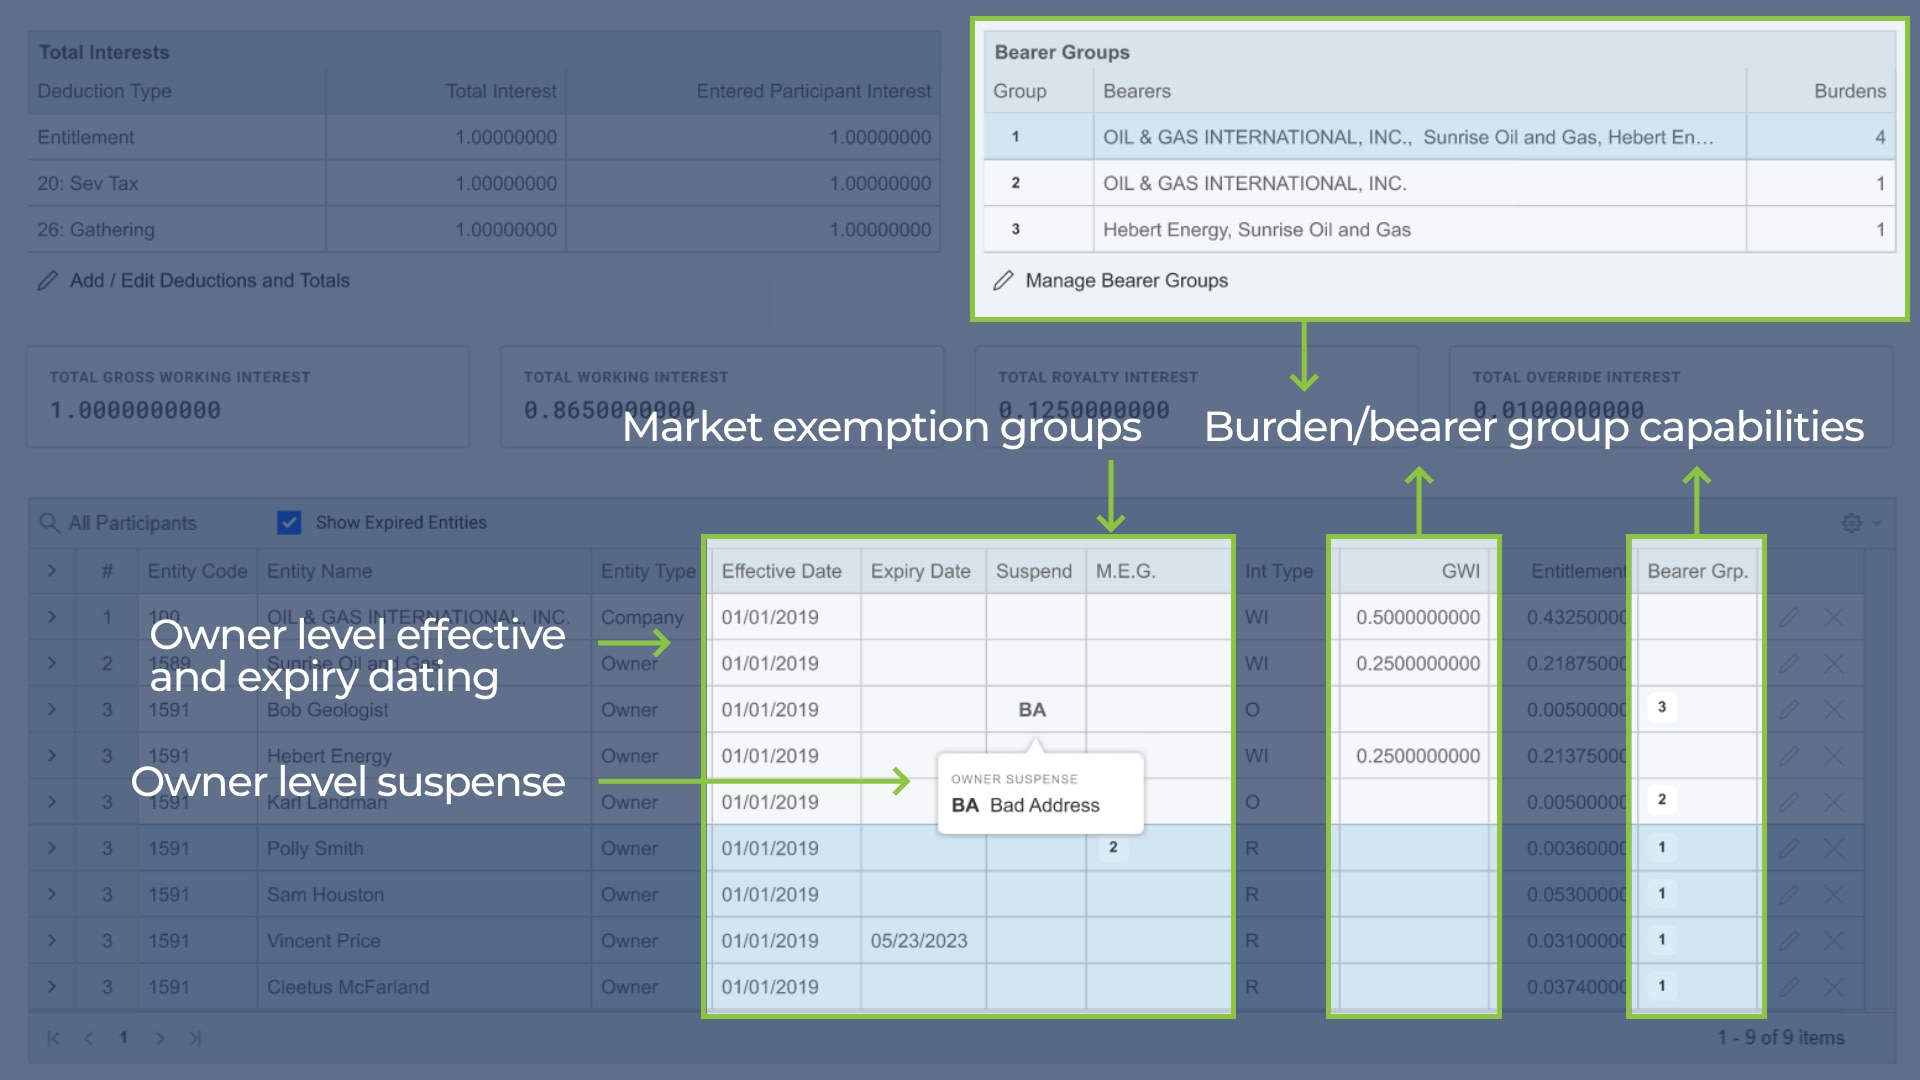Click the BA Bad Address tooltip entry
The image size is (1920, 1080).
[1026, 805]
